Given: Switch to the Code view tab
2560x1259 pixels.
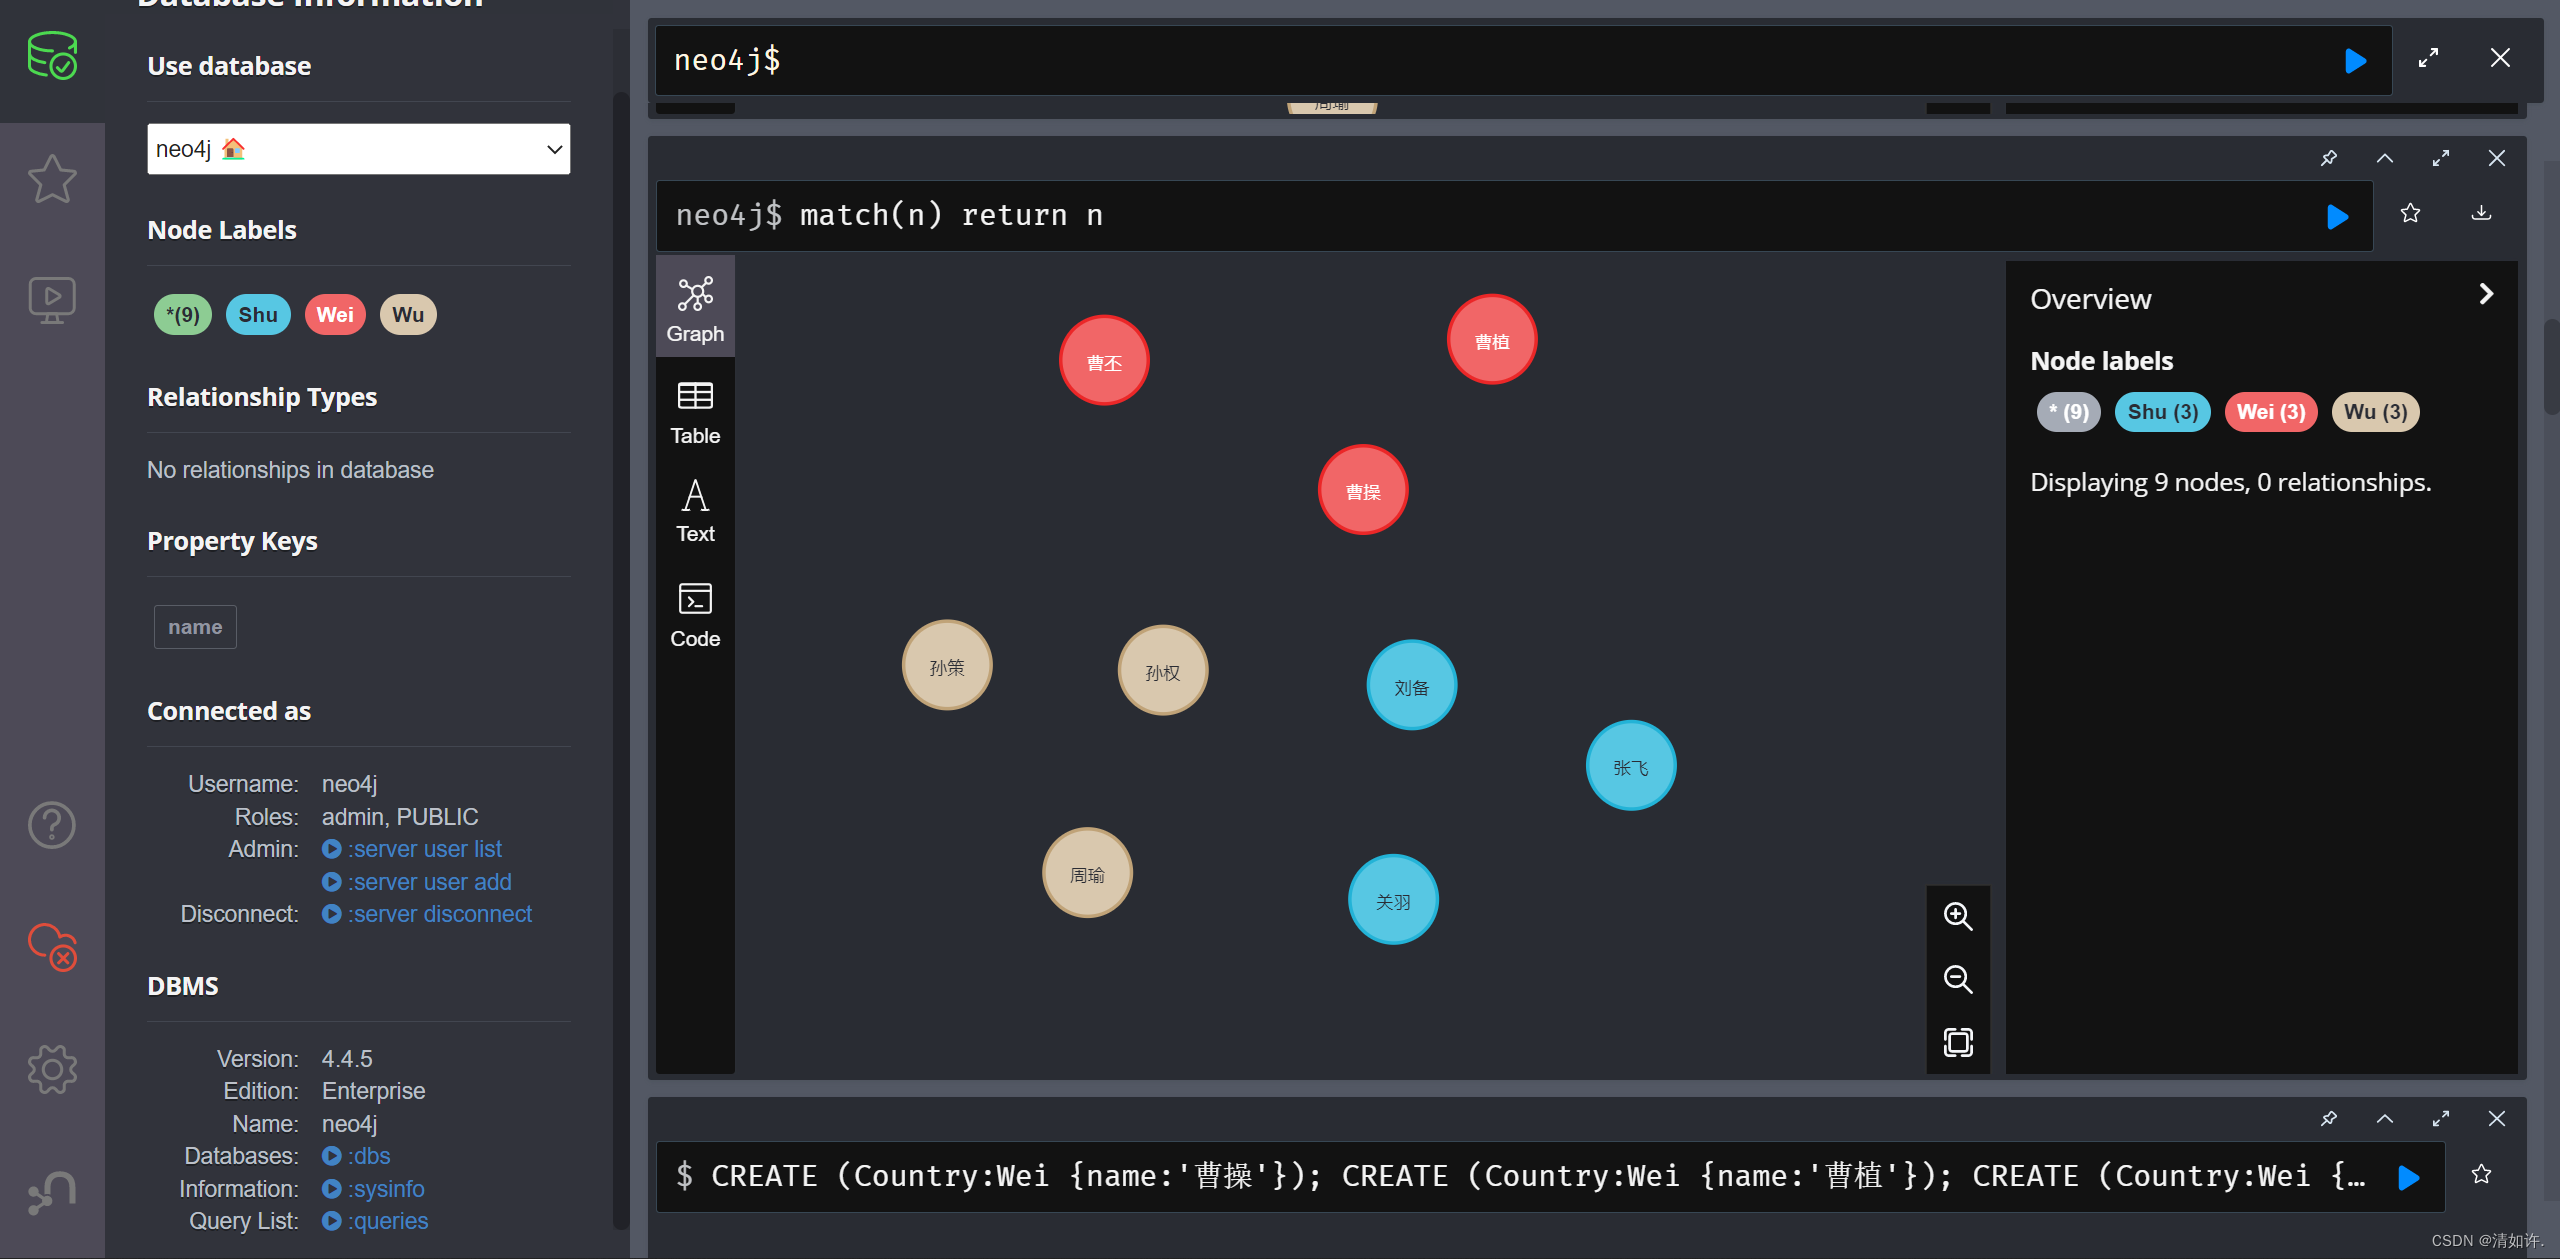Looking at the screenshot, I should pos(695,615).
